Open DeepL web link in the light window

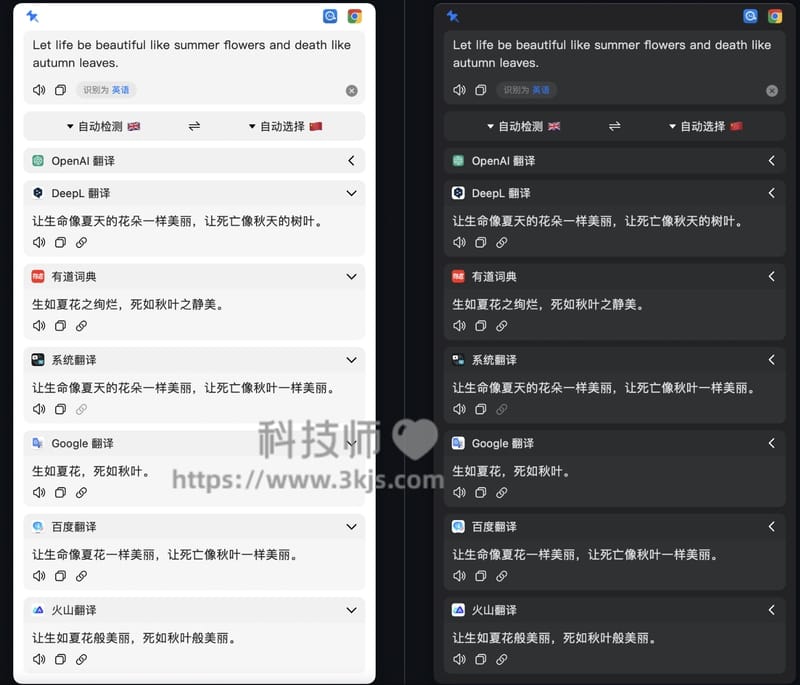click(81, 242)
